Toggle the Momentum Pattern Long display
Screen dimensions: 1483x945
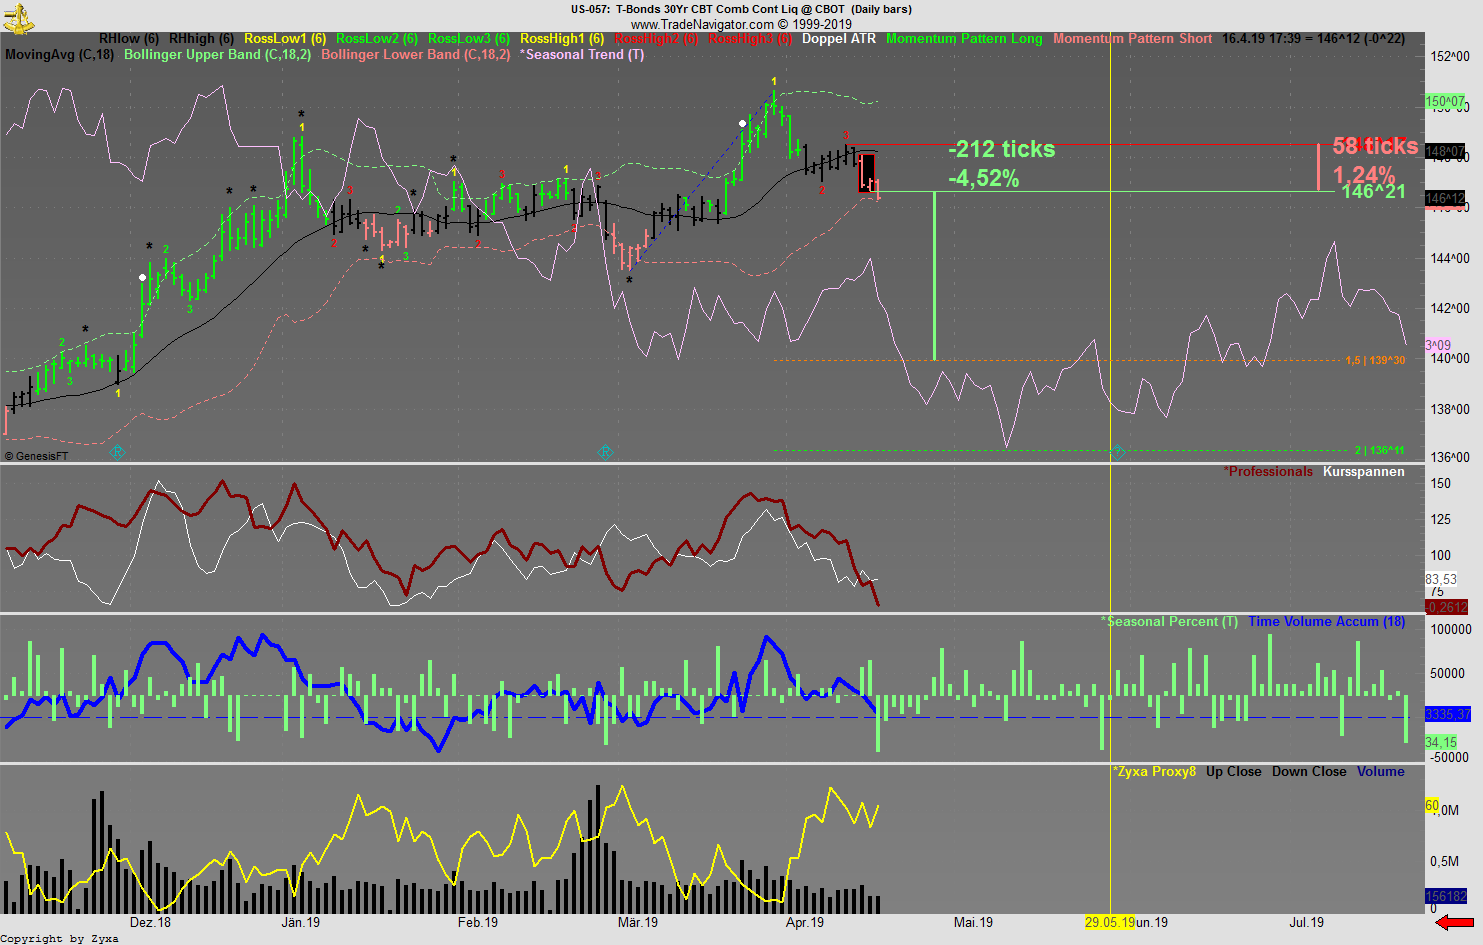pos(963,39)
